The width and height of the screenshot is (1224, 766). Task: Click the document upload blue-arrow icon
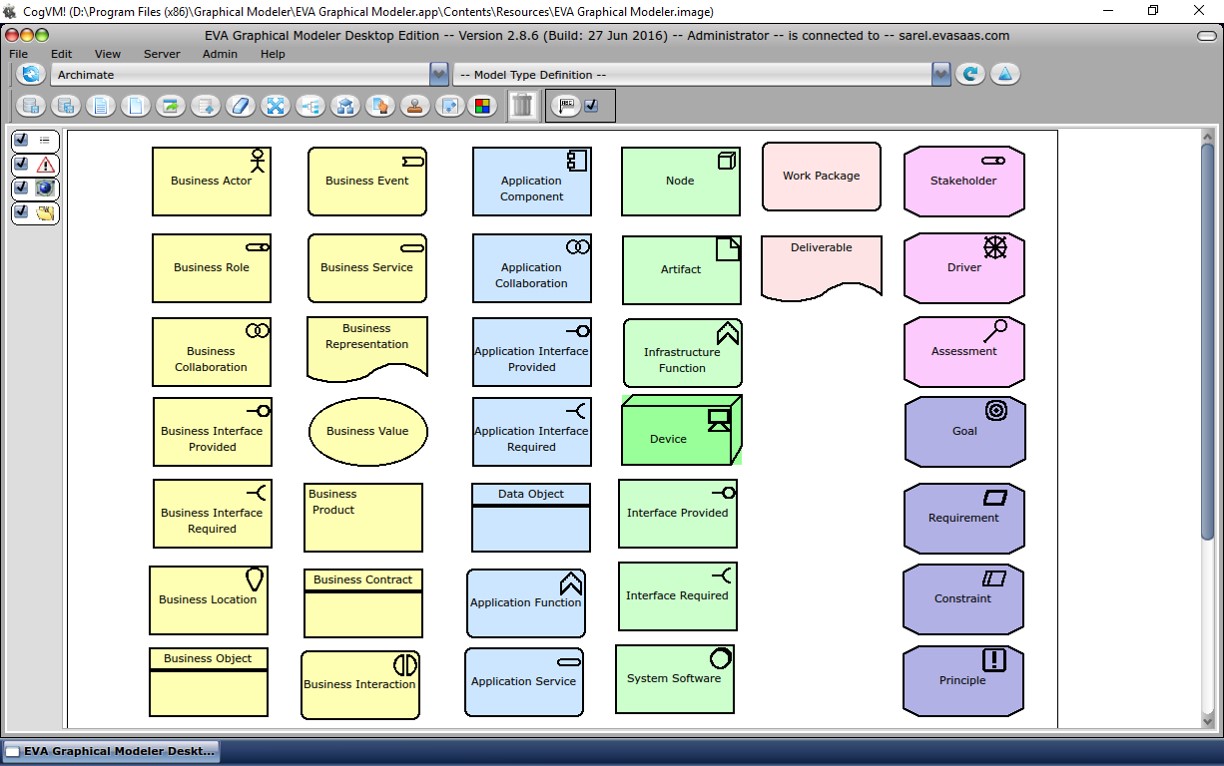(206, 105)
